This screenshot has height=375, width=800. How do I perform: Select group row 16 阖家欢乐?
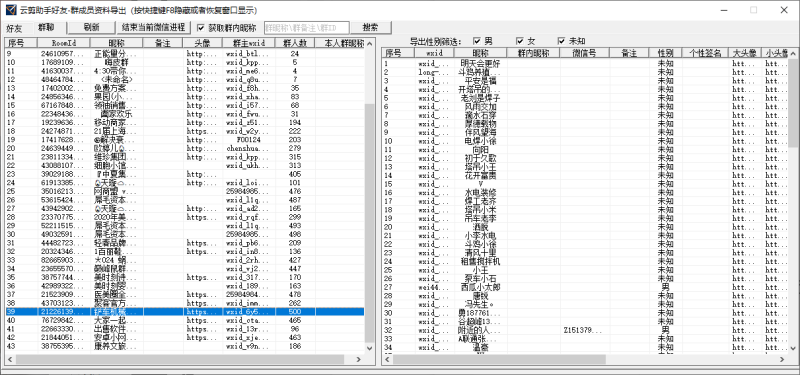[x=185, y=114]
